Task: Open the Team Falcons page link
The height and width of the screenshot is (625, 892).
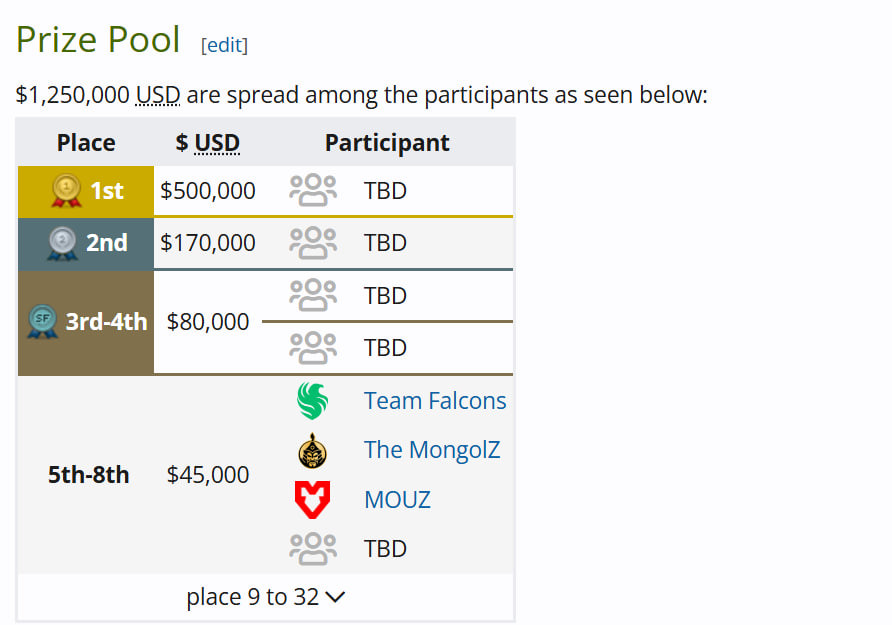Action: click(435, 401)
